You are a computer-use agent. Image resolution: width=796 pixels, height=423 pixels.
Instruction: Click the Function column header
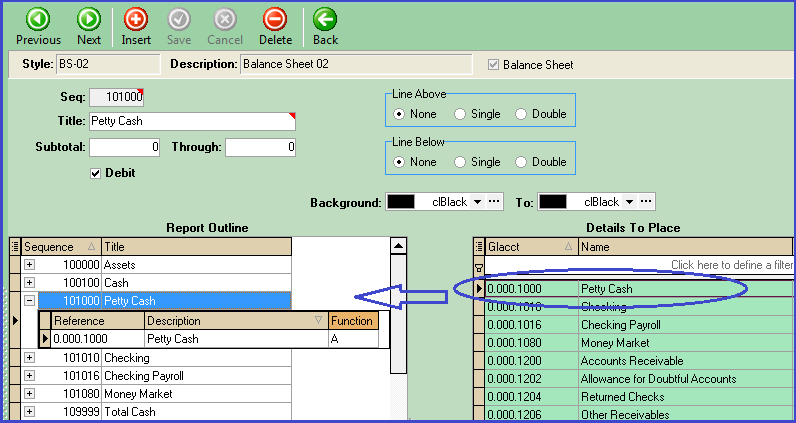353,321
